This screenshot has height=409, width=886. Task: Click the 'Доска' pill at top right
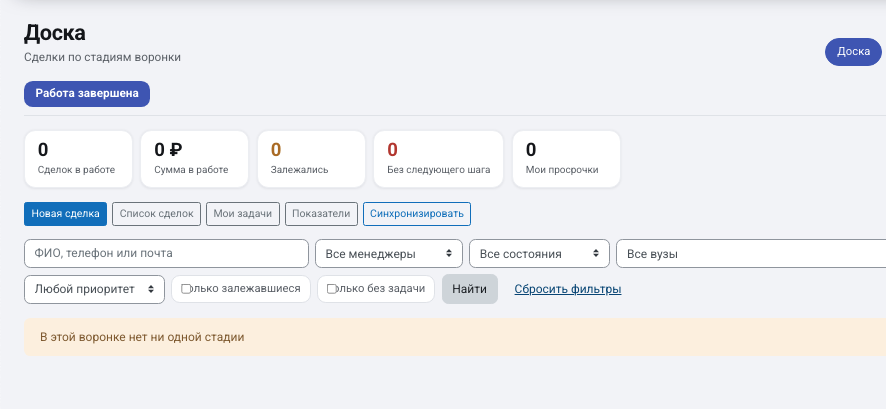pyautogui.click(x=853, y=52)
